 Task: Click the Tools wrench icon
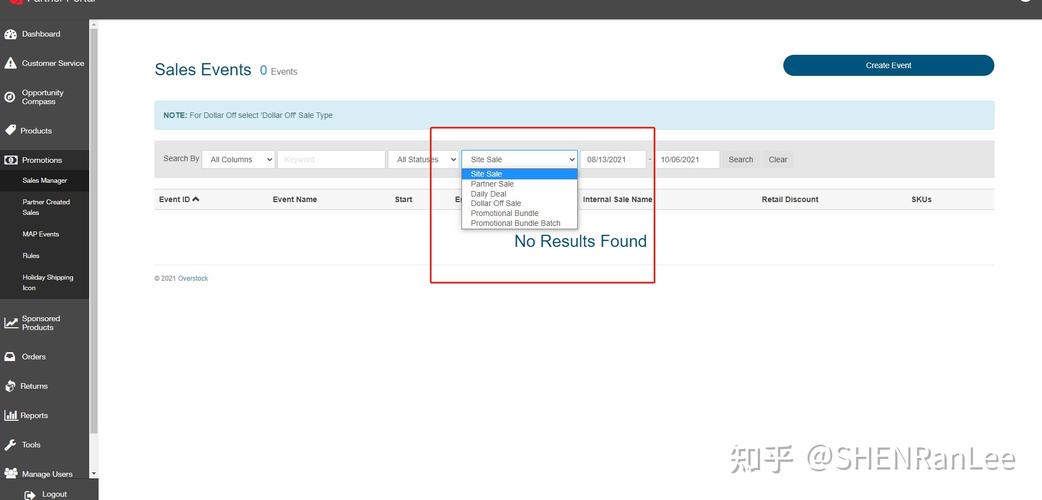(10, 445)
